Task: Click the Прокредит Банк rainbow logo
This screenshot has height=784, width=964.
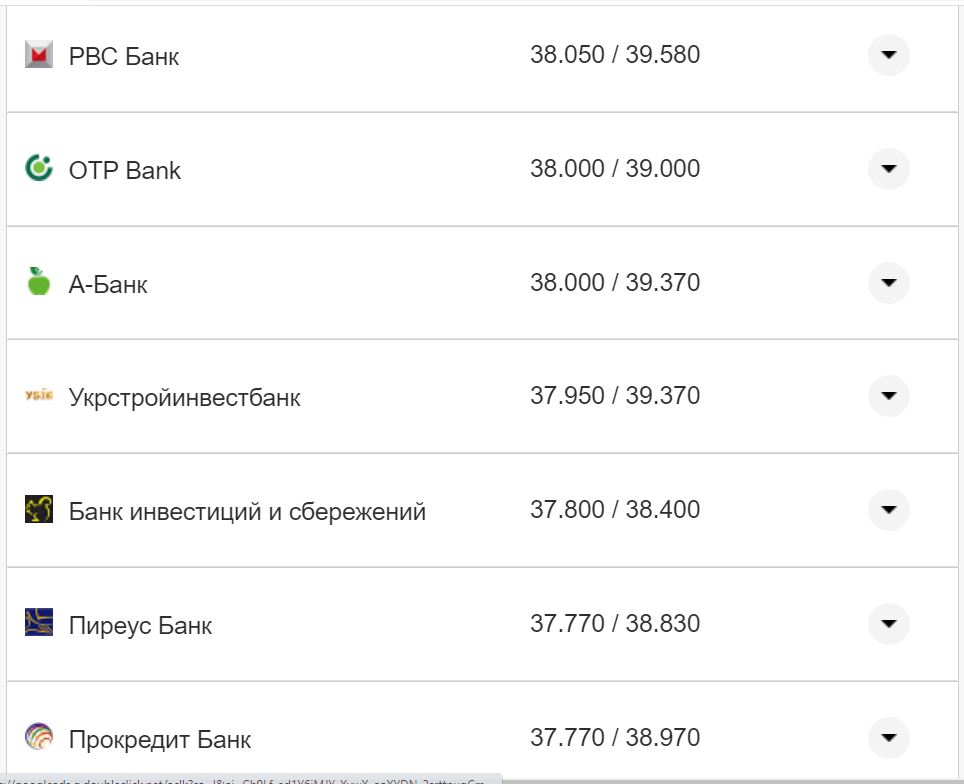Action: (x=38, y=737)
